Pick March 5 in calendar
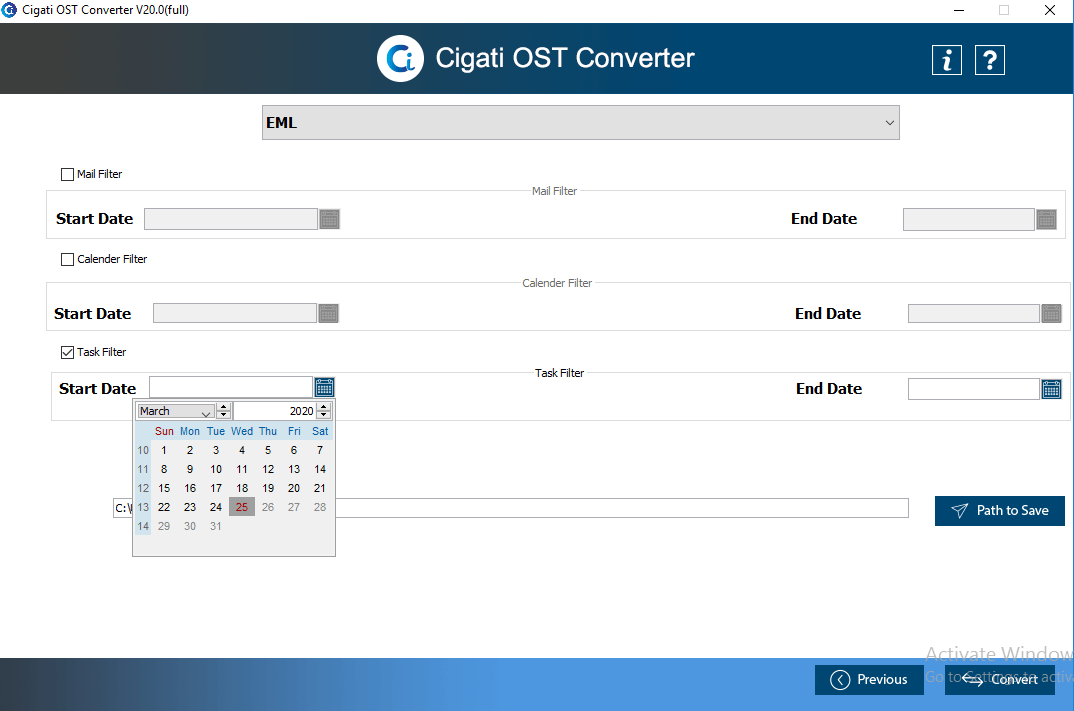 268,450
